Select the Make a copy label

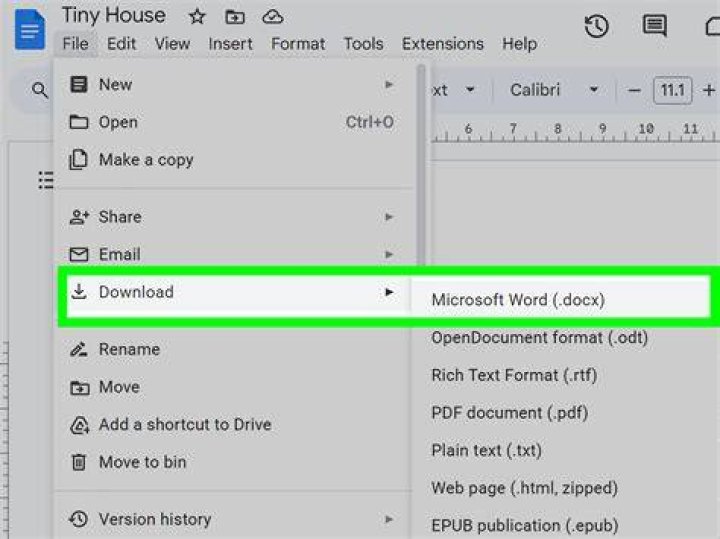point(146,160)
